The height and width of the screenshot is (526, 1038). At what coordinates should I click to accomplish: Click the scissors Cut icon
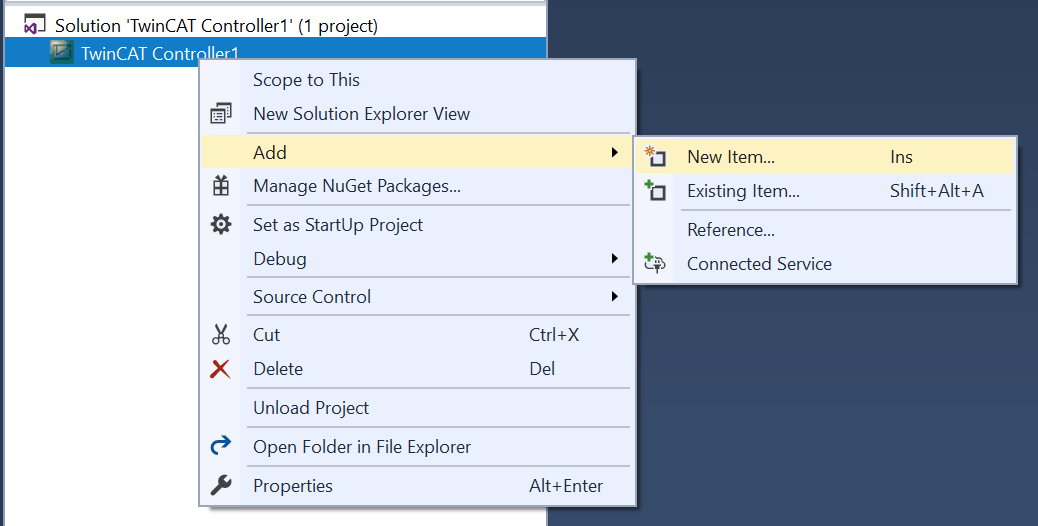221,335
